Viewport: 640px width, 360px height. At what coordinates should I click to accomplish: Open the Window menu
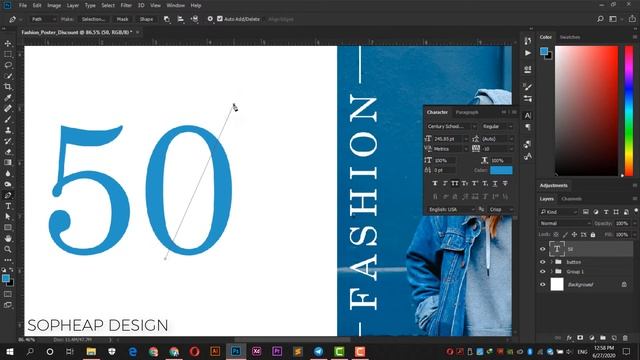[176, 5]
